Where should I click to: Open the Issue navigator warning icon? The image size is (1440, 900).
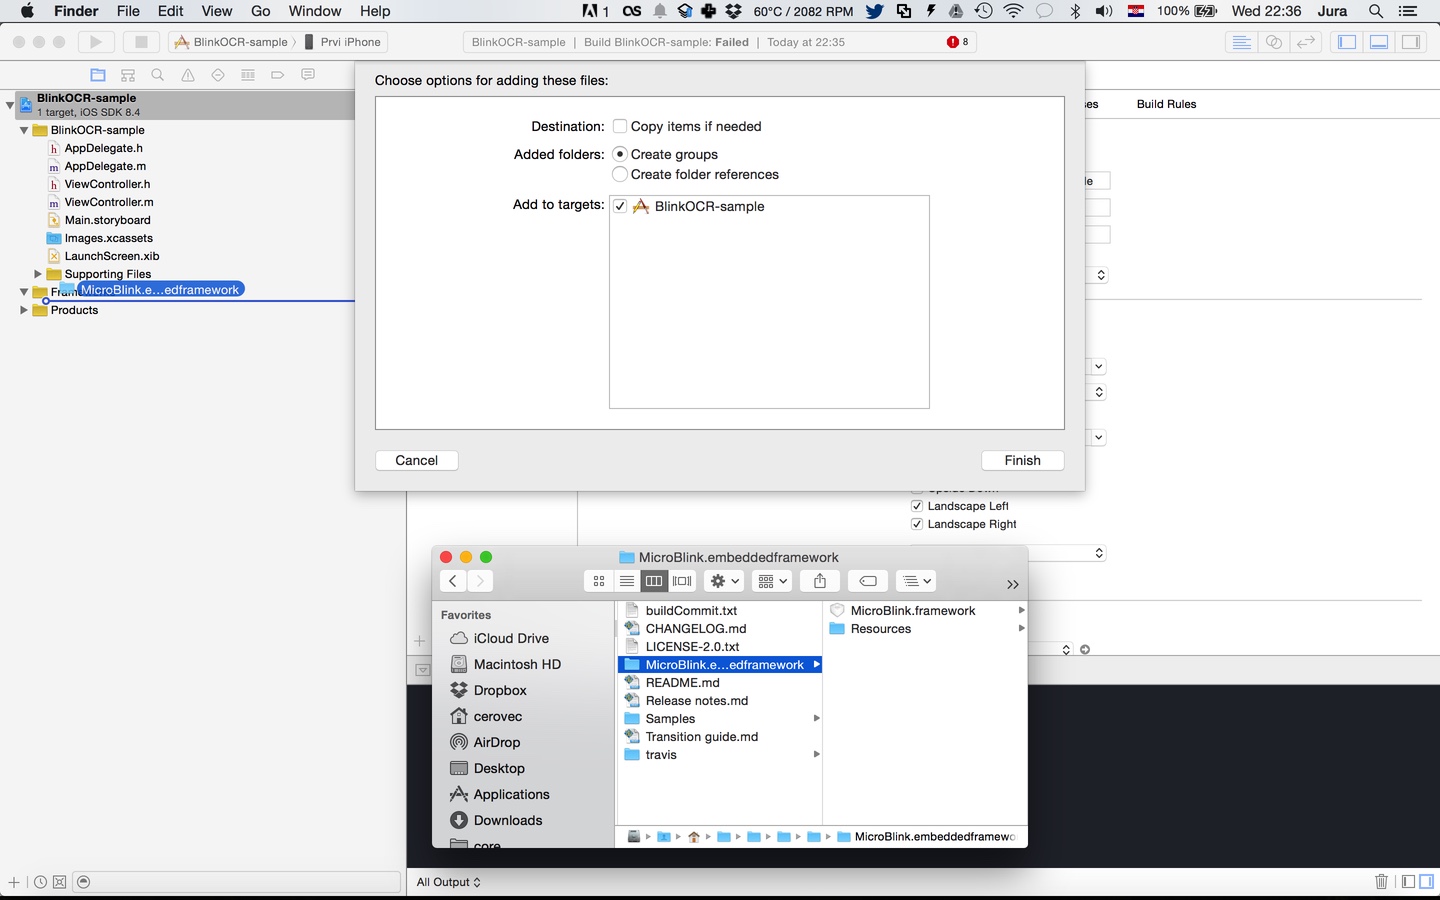188,75
